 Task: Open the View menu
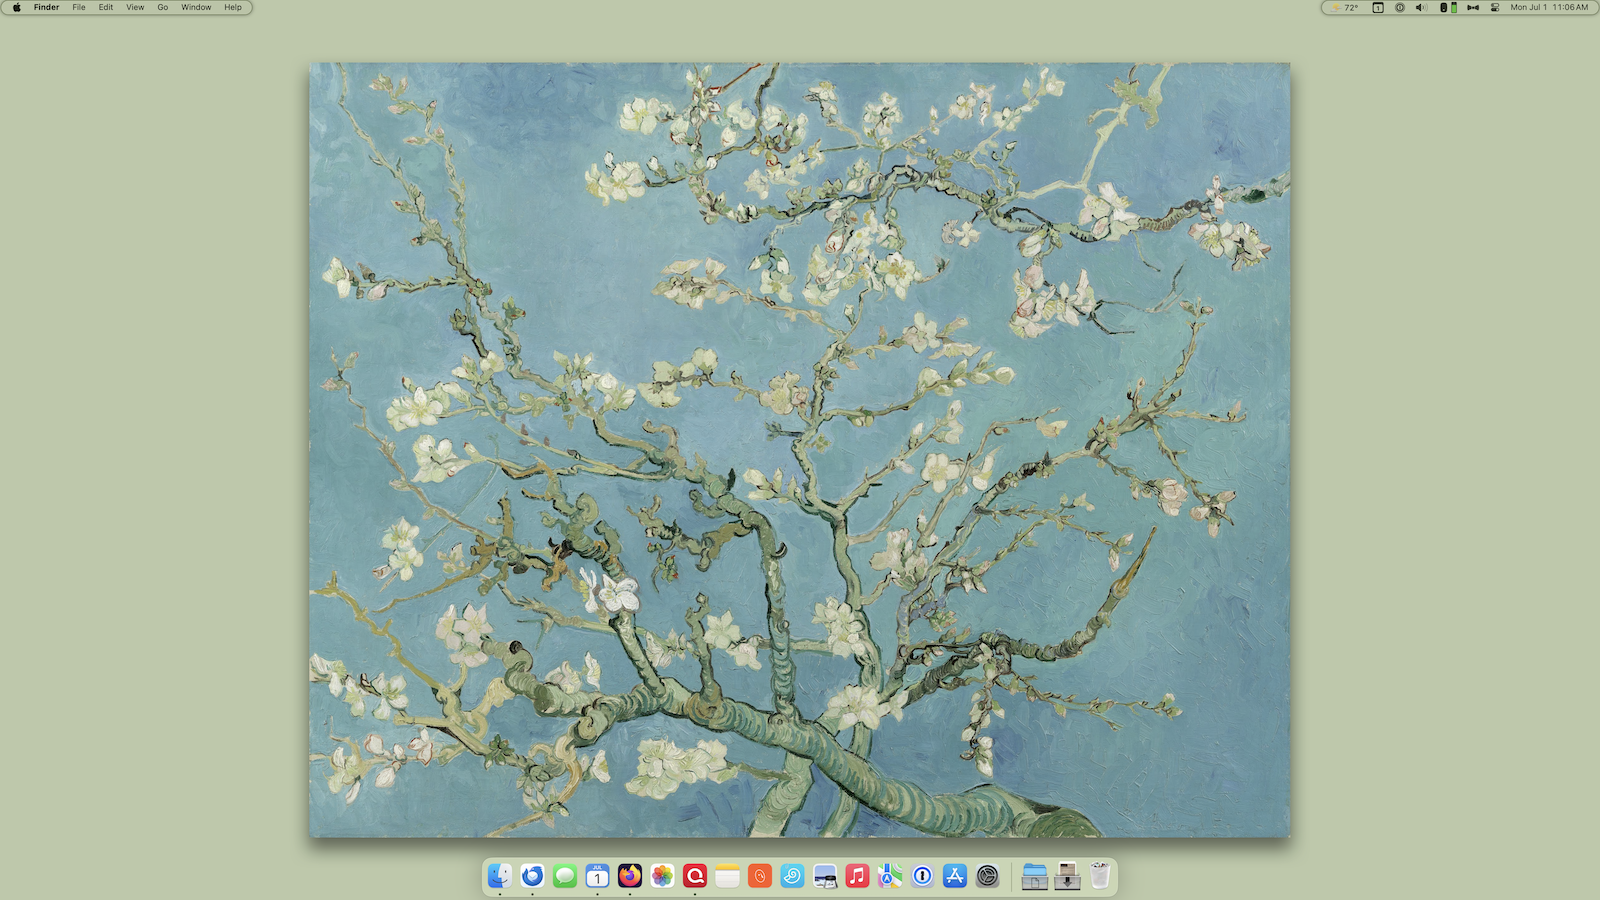tap(135, 7)
